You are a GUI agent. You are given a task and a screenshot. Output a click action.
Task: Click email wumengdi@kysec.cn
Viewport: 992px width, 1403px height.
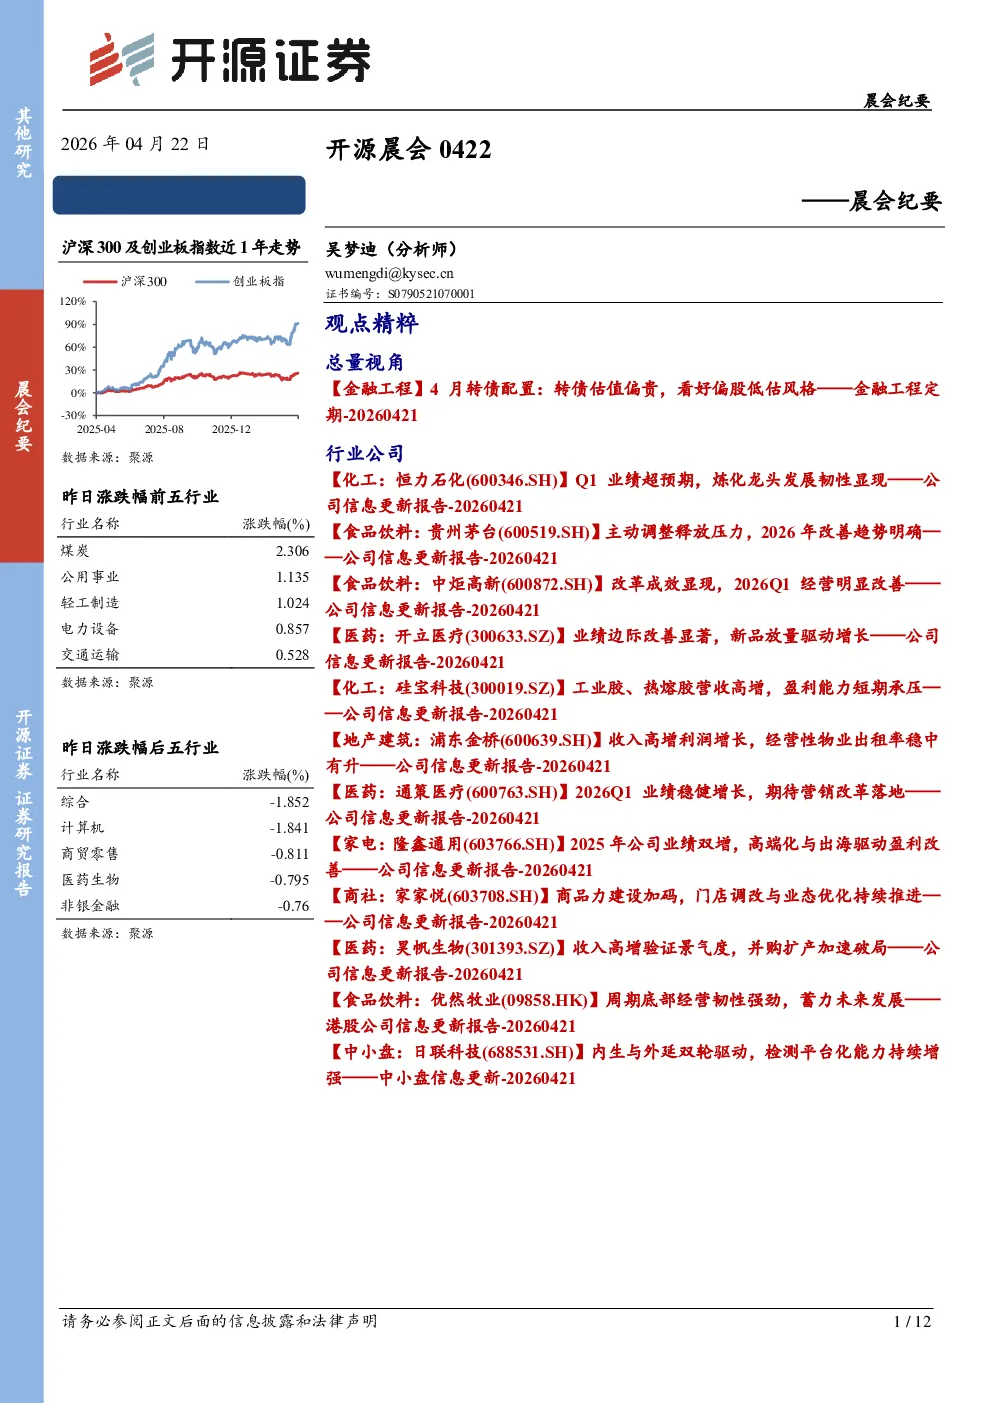(x=389, y=273)
